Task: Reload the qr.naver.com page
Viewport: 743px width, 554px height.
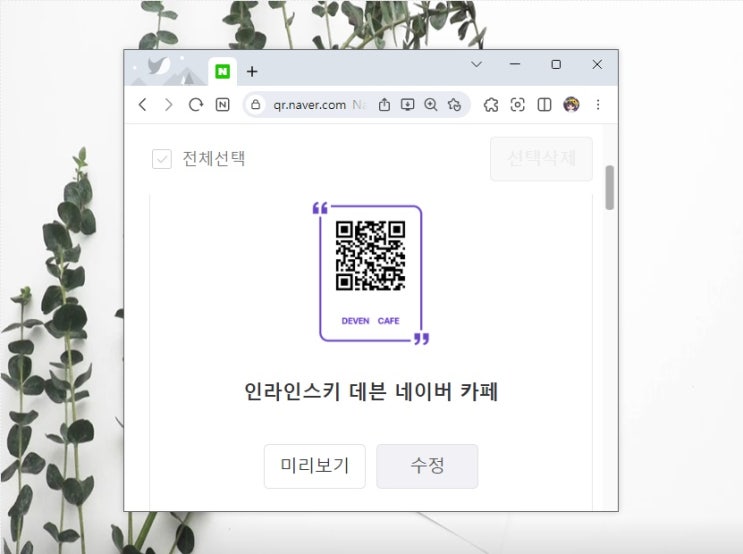Action: point(196,105)
